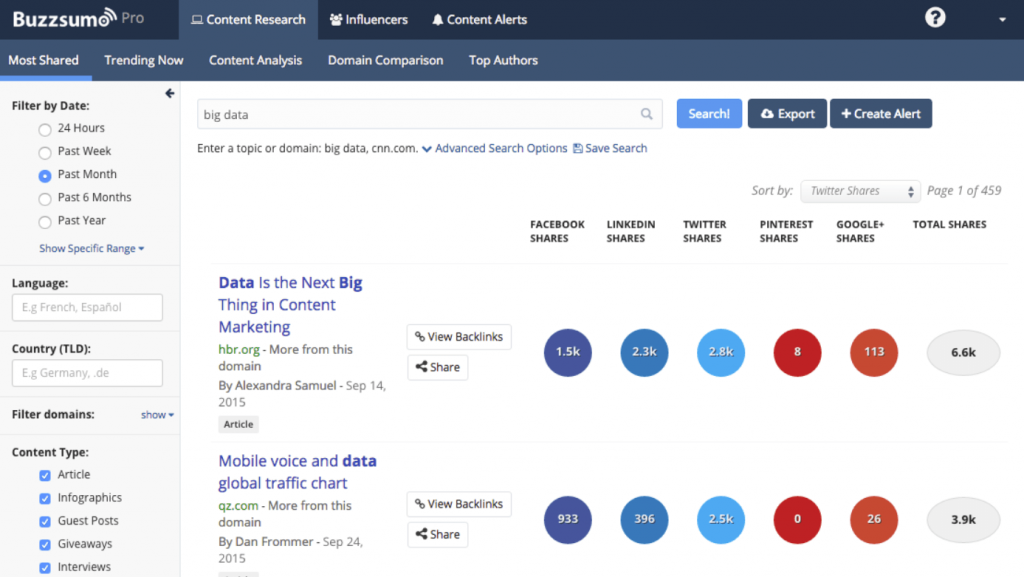The width and height of the screenshot is (1024, 577).
Task: Open the Sort by Twitter Shares dropdown
Action: coord(860,191)
